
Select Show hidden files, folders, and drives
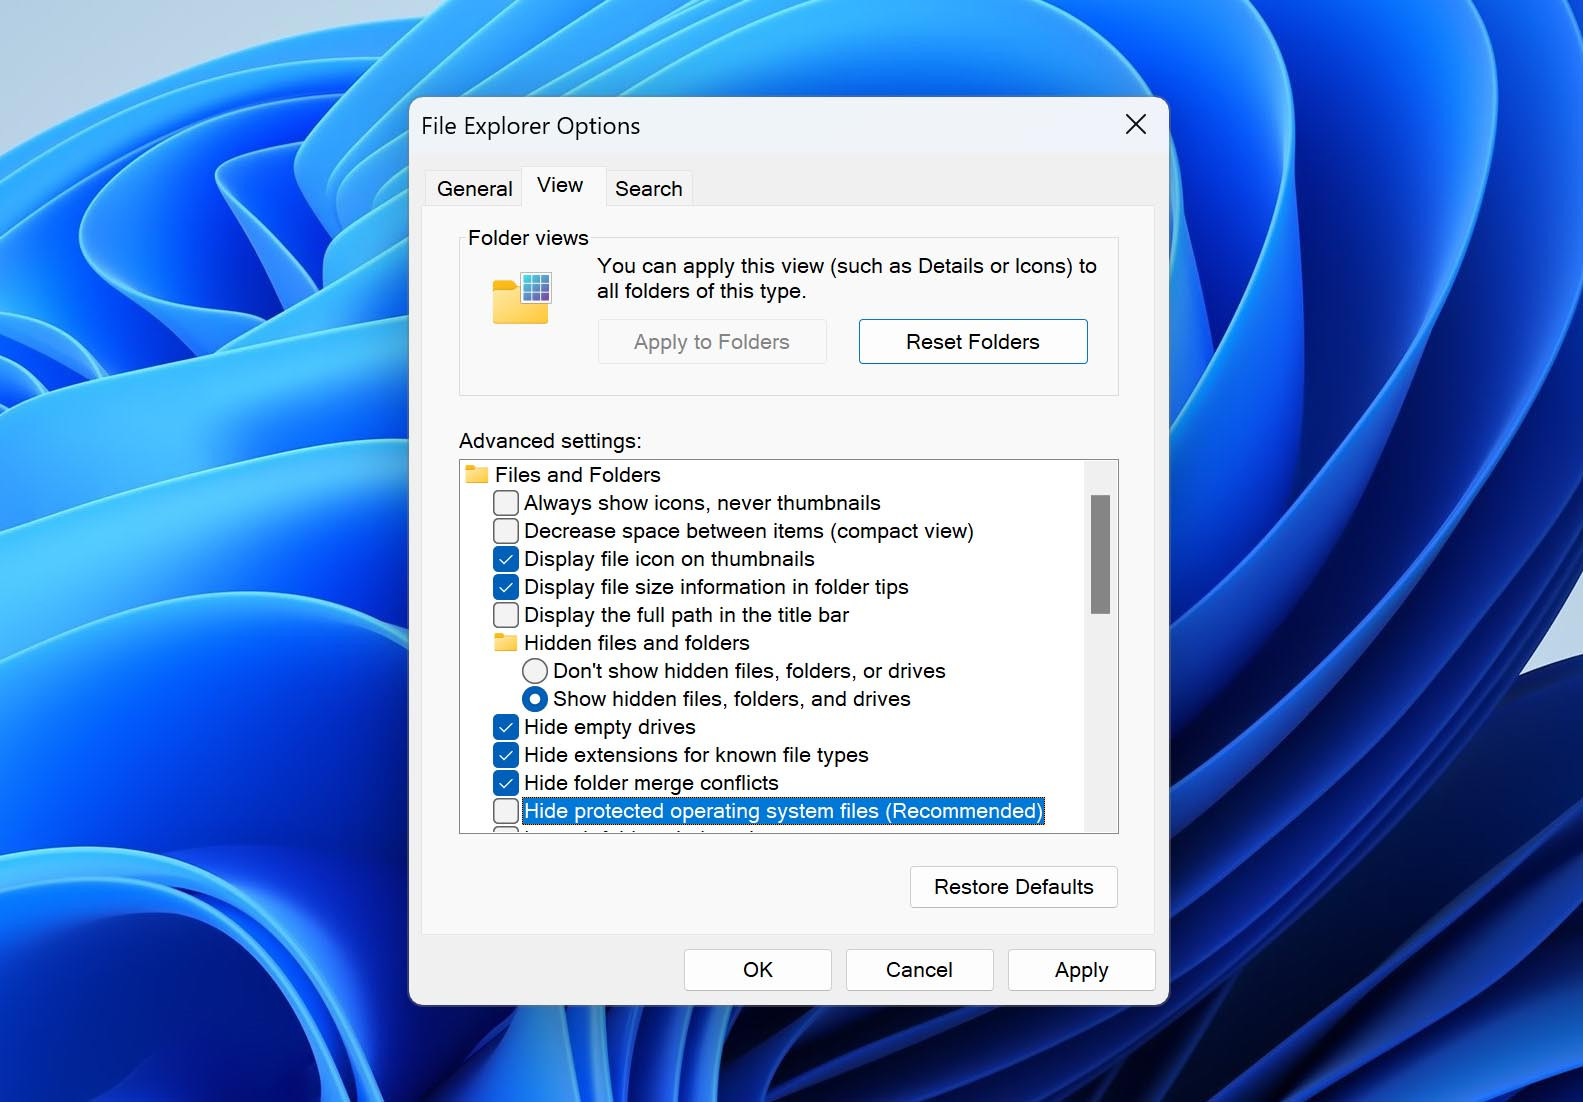coord(535,699)
